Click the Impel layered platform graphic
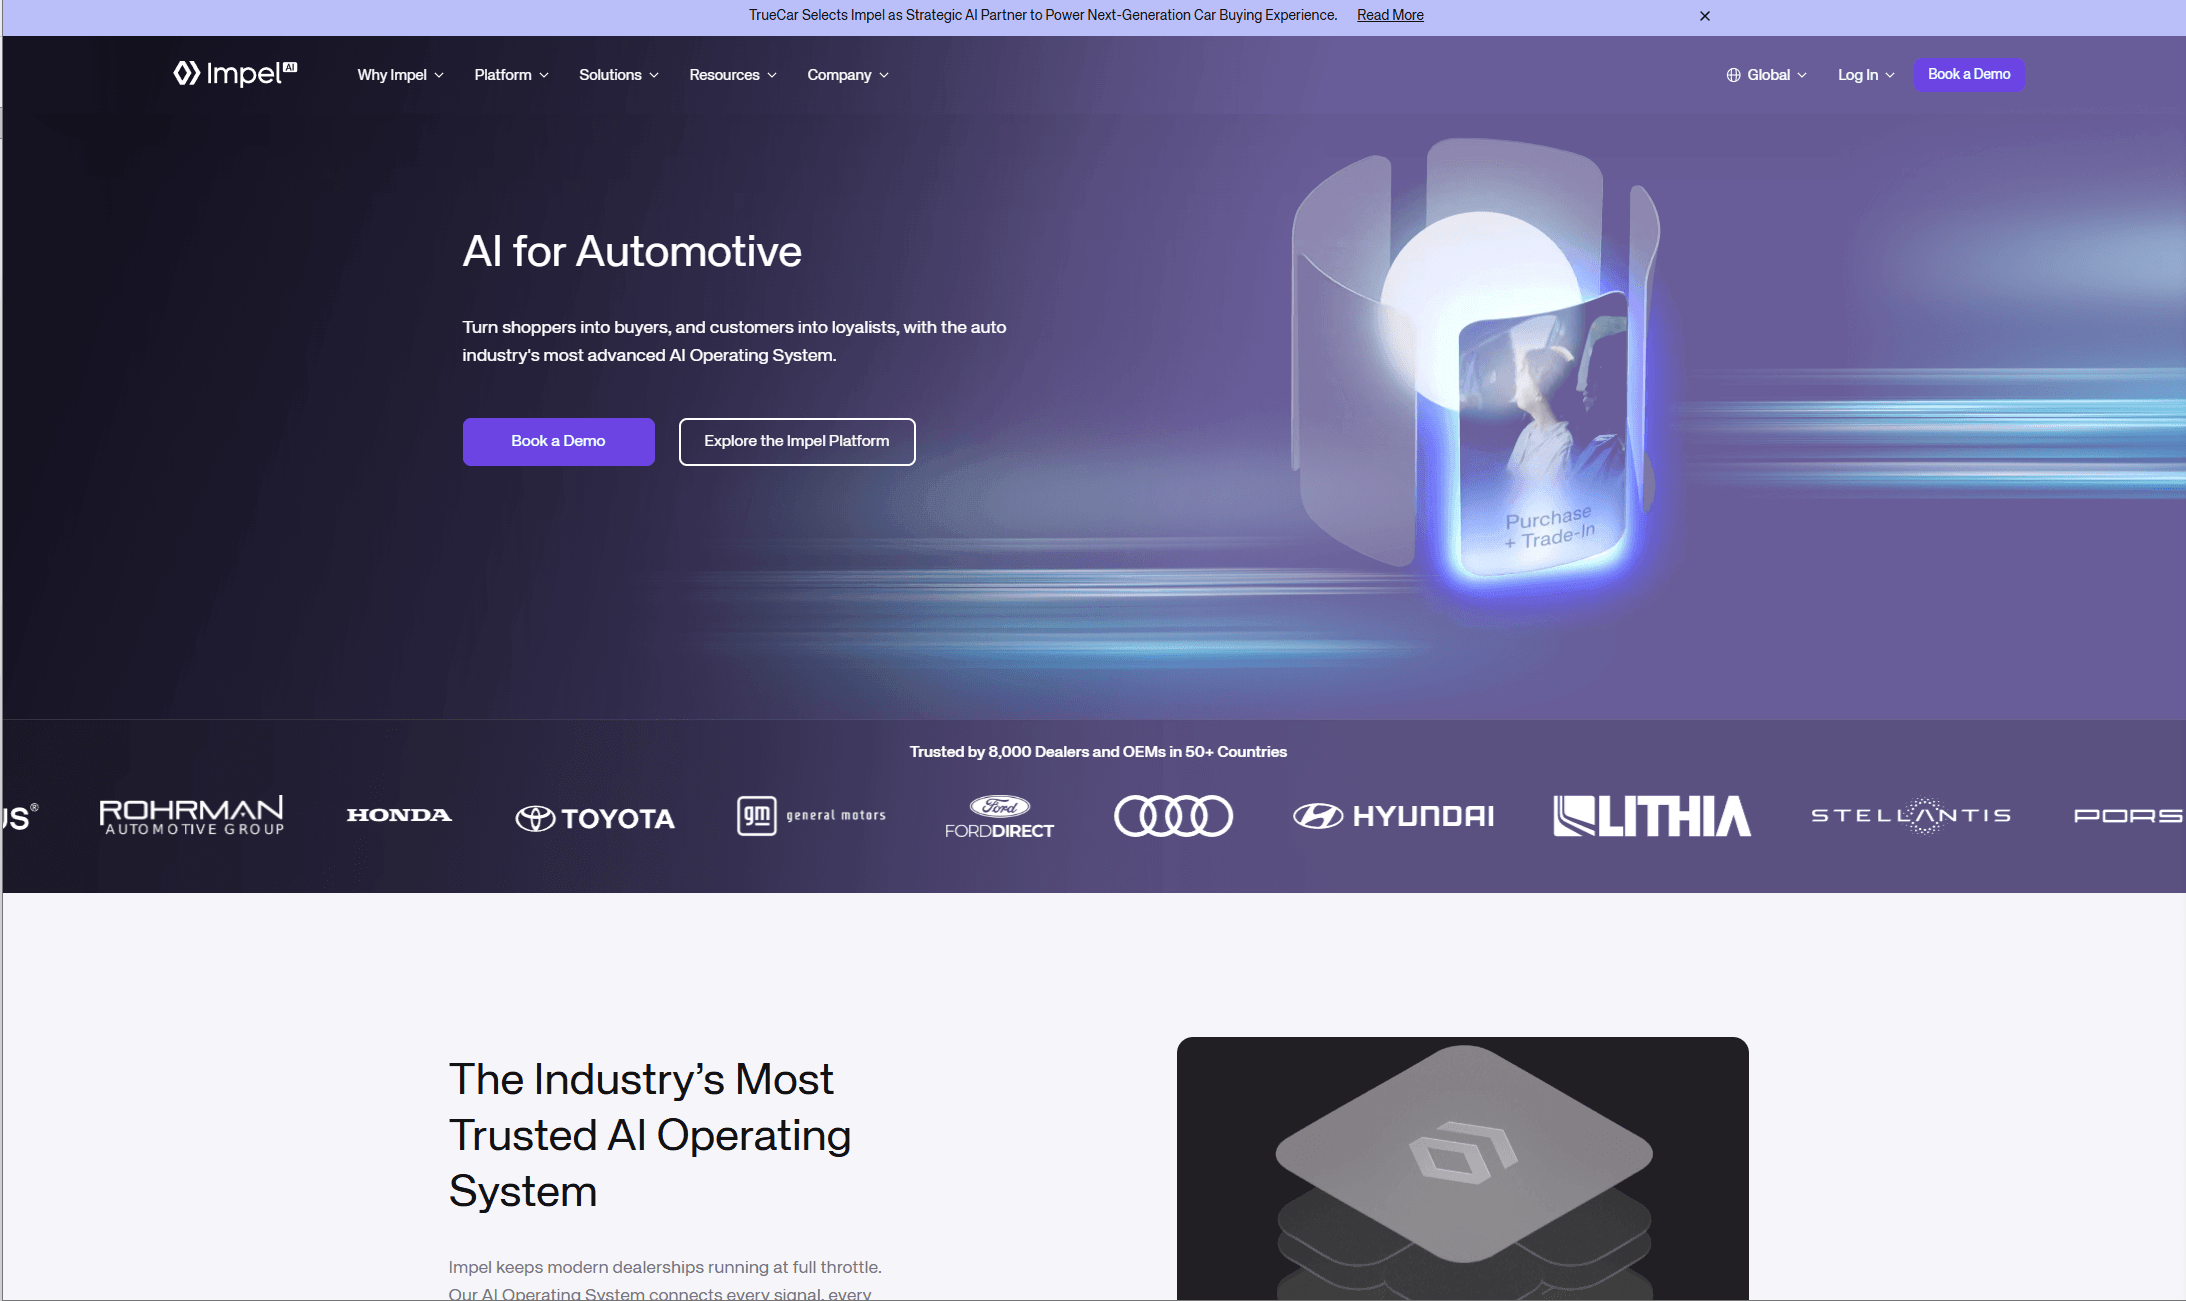2186x1301 pixels. pyautogui.click(x=1463, y=1168)
